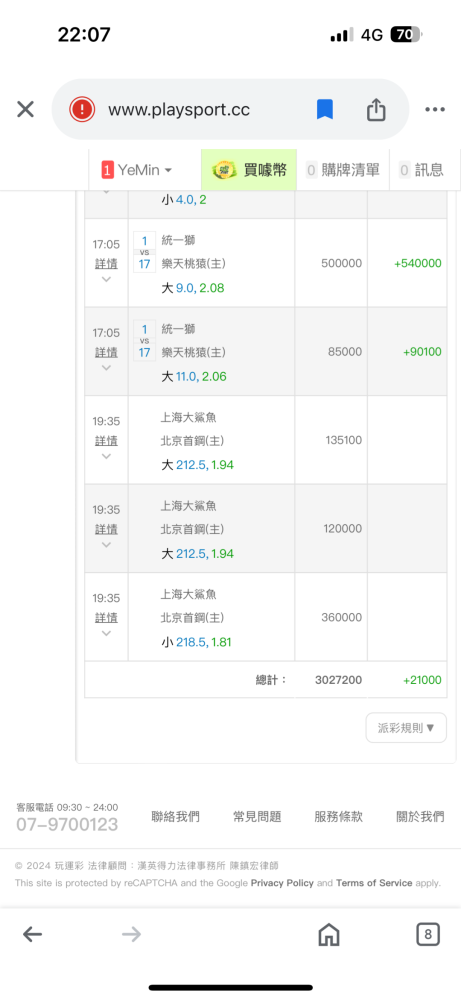Open the 聯絡我們 footer link

point(175,816)
